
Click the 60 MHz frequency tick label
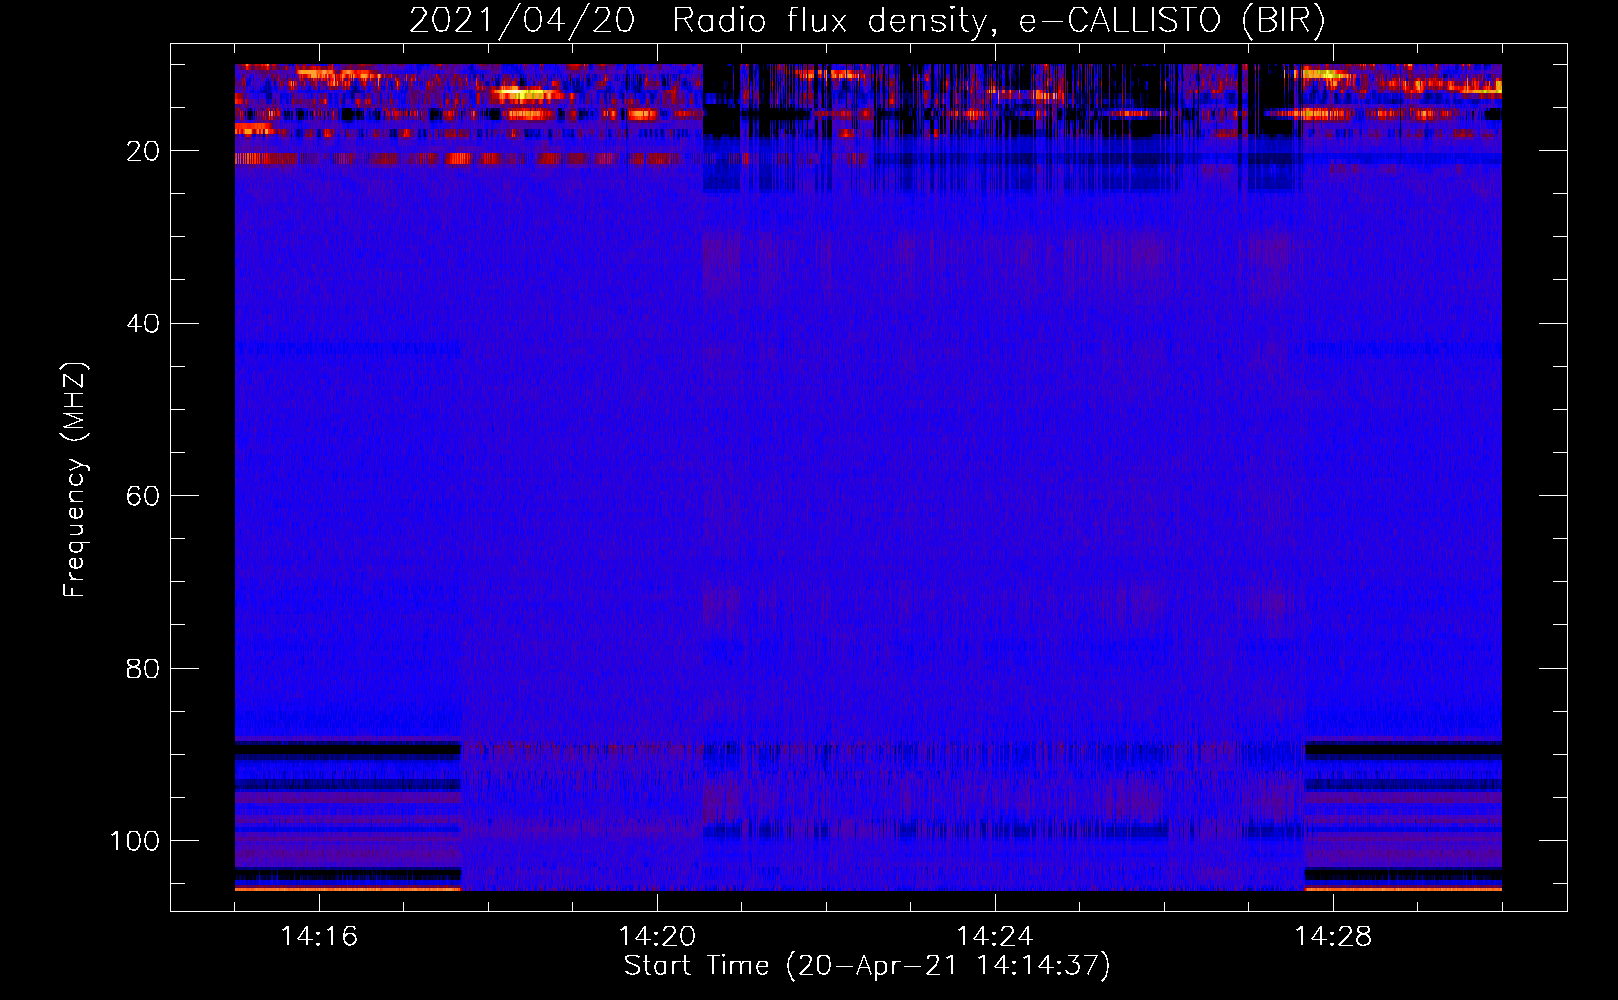coord(143,496)
